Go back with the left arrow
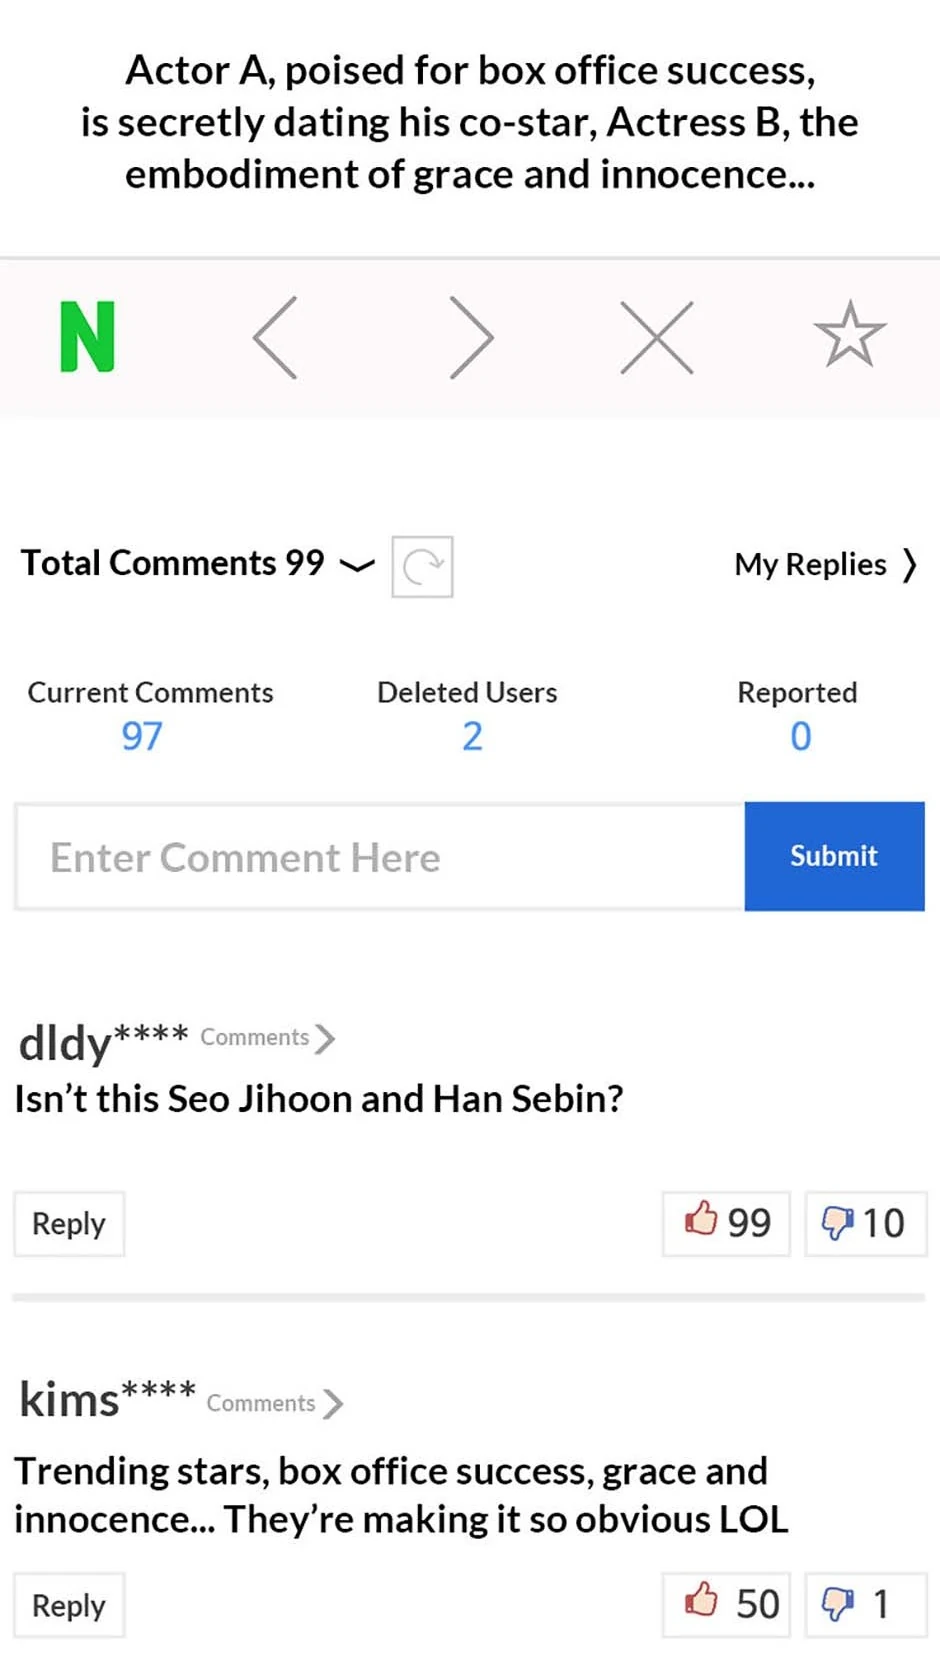 pyautogui.click(x=276, y=337)
